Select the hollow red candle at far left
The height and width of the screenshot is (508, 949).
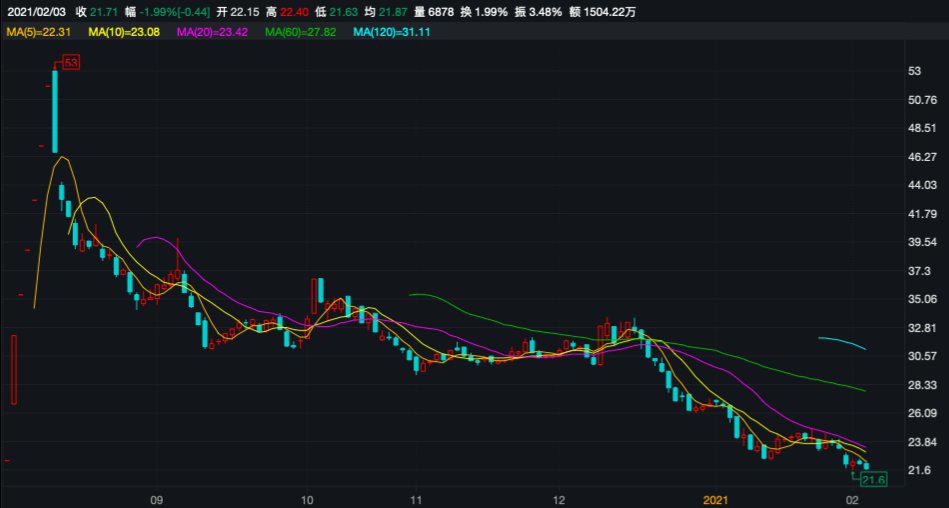click(14, 369)
